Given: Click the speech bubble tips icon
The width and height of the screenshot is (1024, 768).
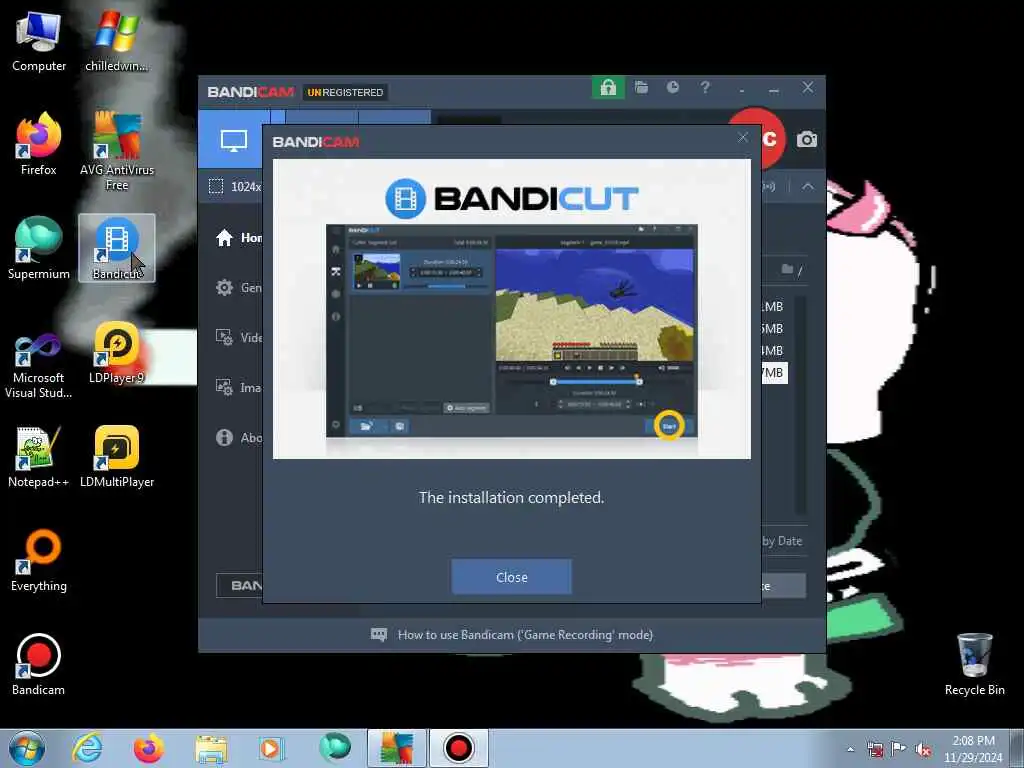Looking at the screenshot, I should 379,635.
